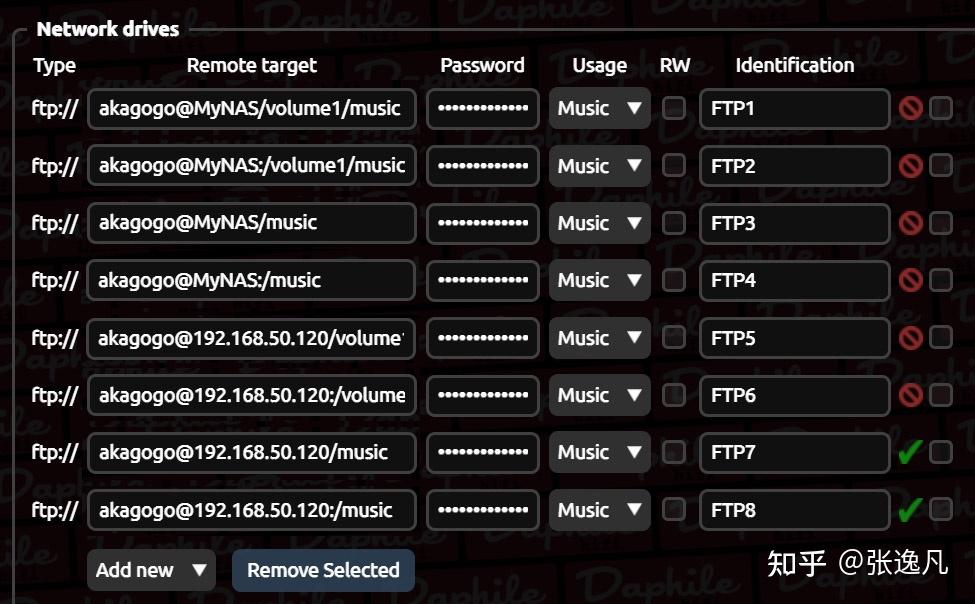Enable the RW checkbox for FTP1
The width and height of the screenshot is (975, 604).
click(674, 108)
